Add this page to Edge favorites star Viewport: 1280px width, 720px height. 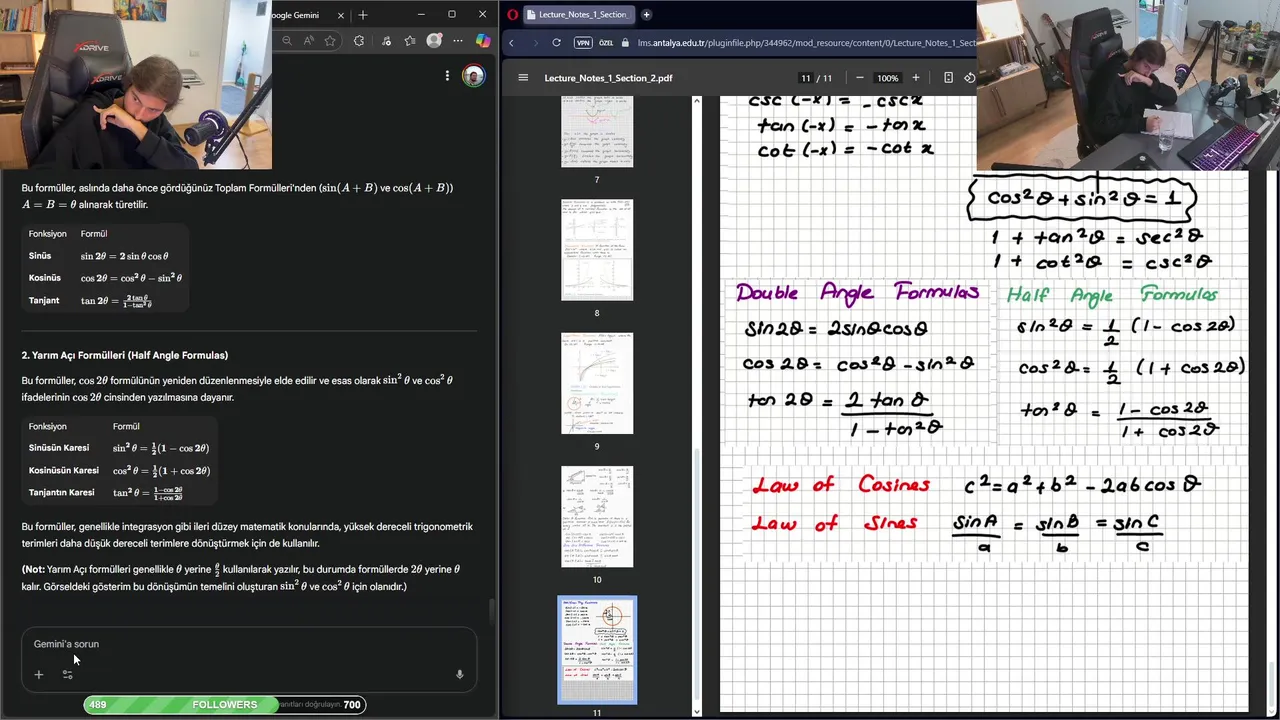click(x=330, y=41)
